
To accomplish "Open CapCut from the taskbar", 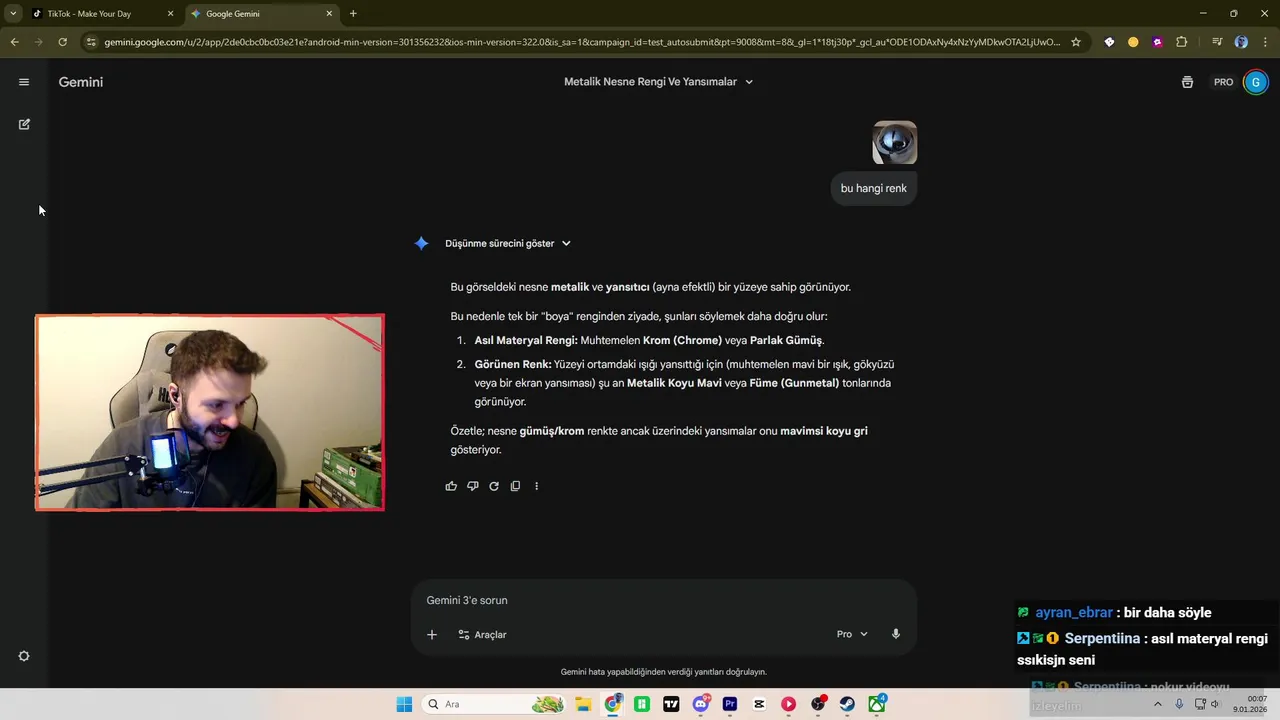I will [x=759, y=704].
